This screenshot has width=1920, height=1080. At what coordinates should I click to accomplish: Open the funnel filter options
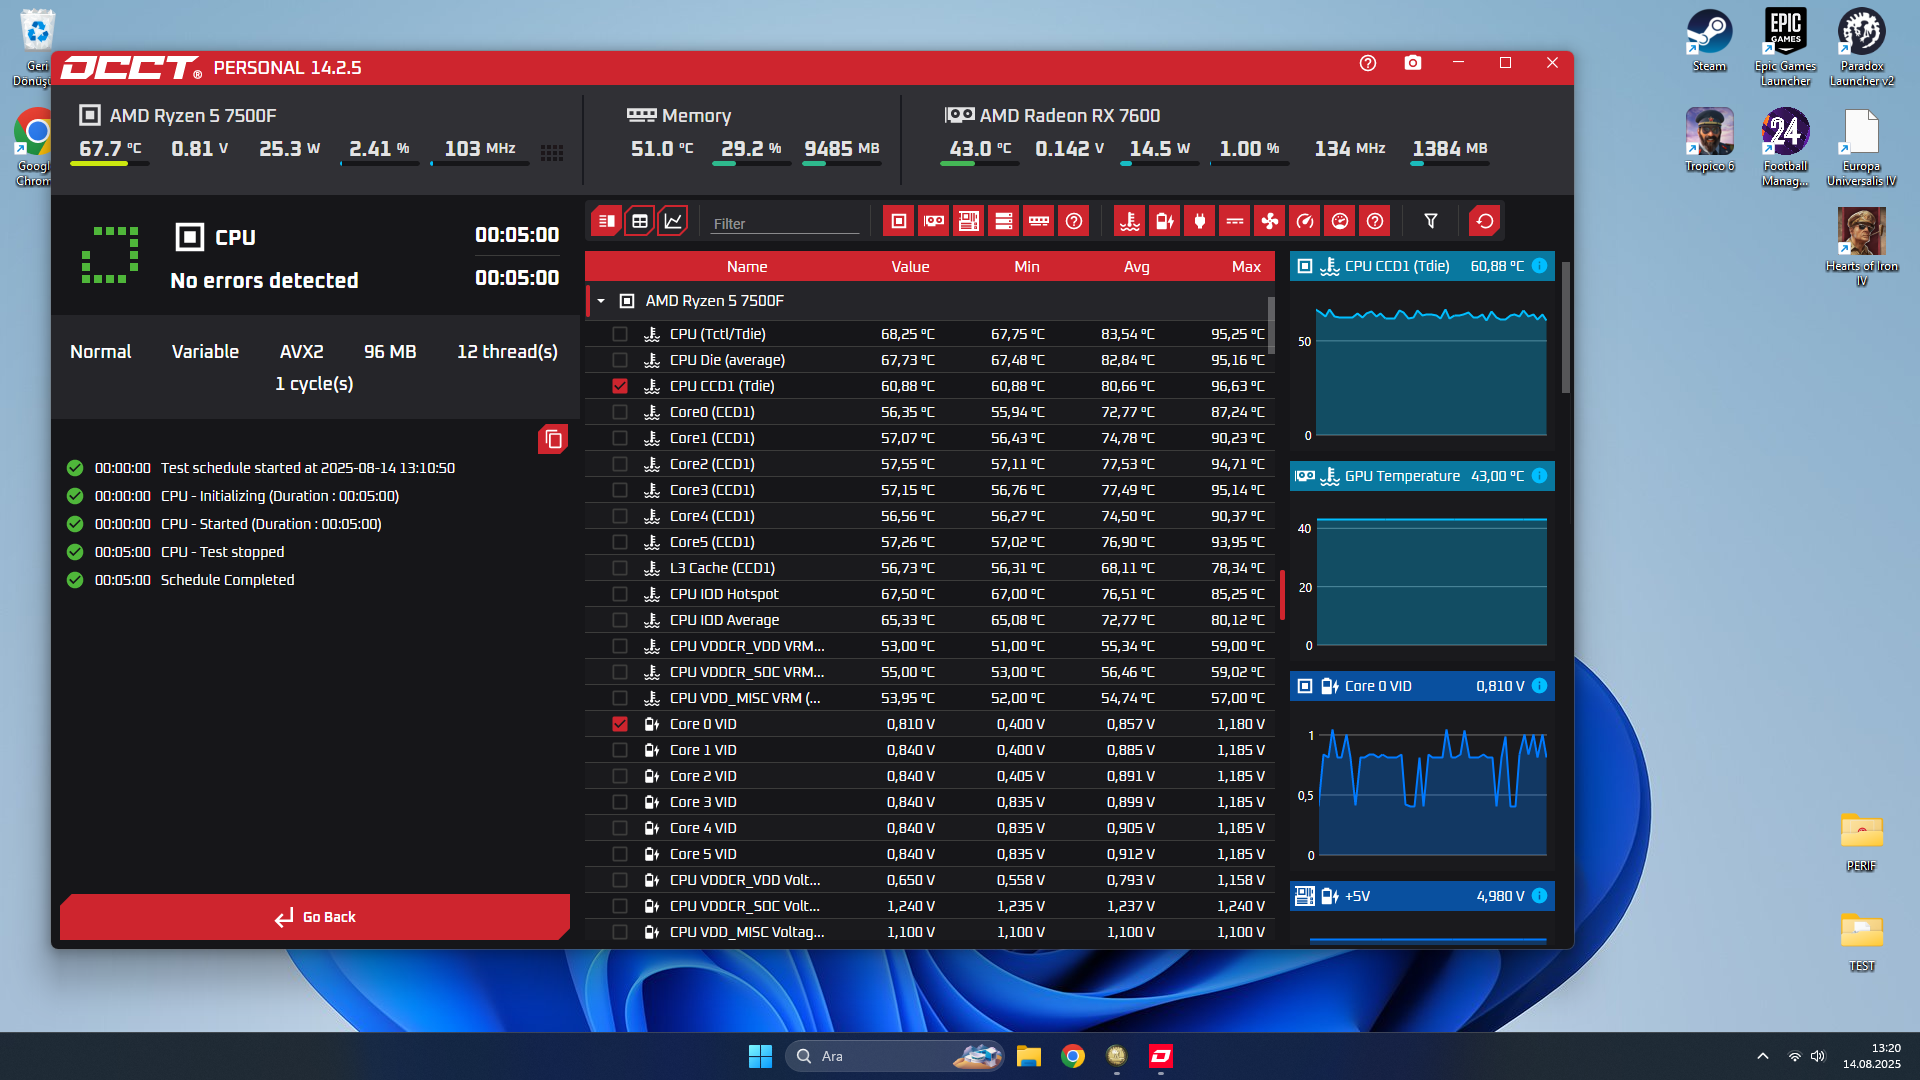coord(1431,221)
